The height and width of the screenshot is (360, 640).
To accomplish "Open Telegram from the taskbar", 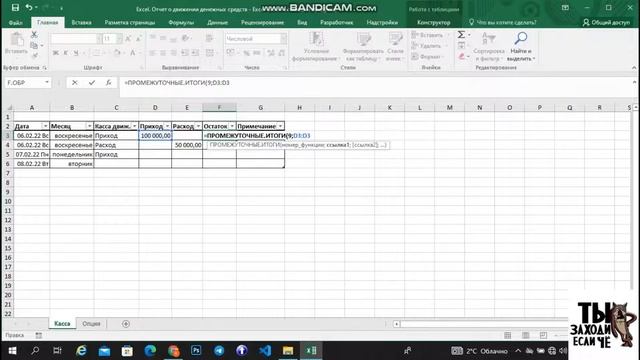I will pos(219,351).
